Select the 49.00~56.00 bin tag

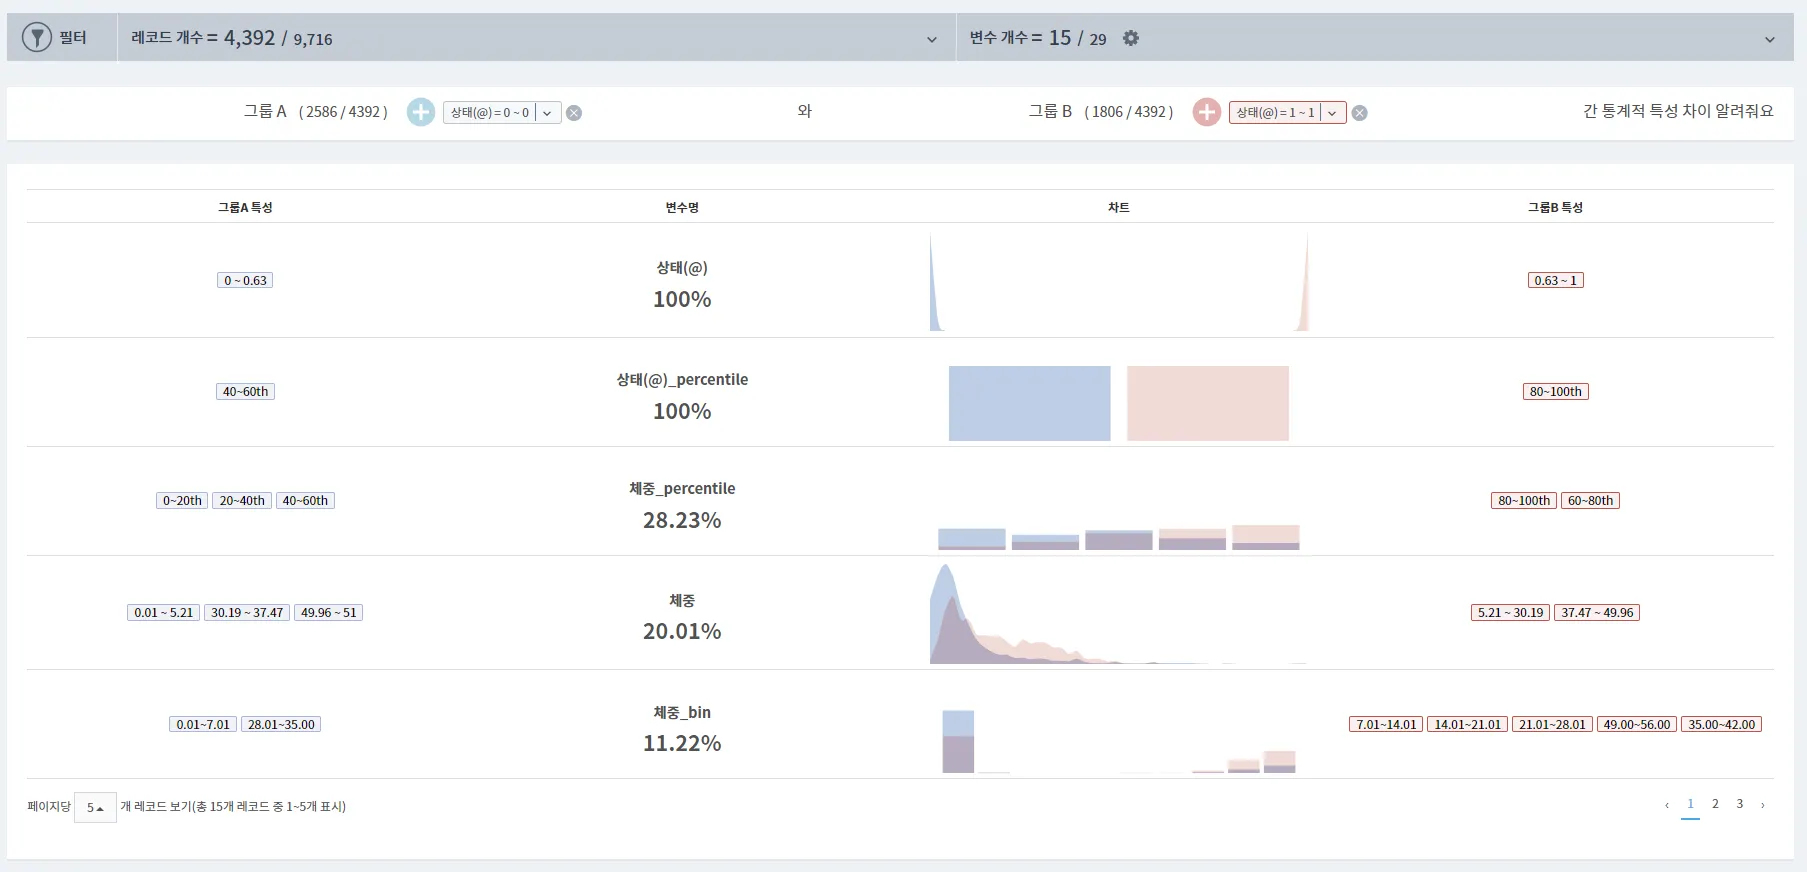pyautogui.click(x=1637, y=724)
